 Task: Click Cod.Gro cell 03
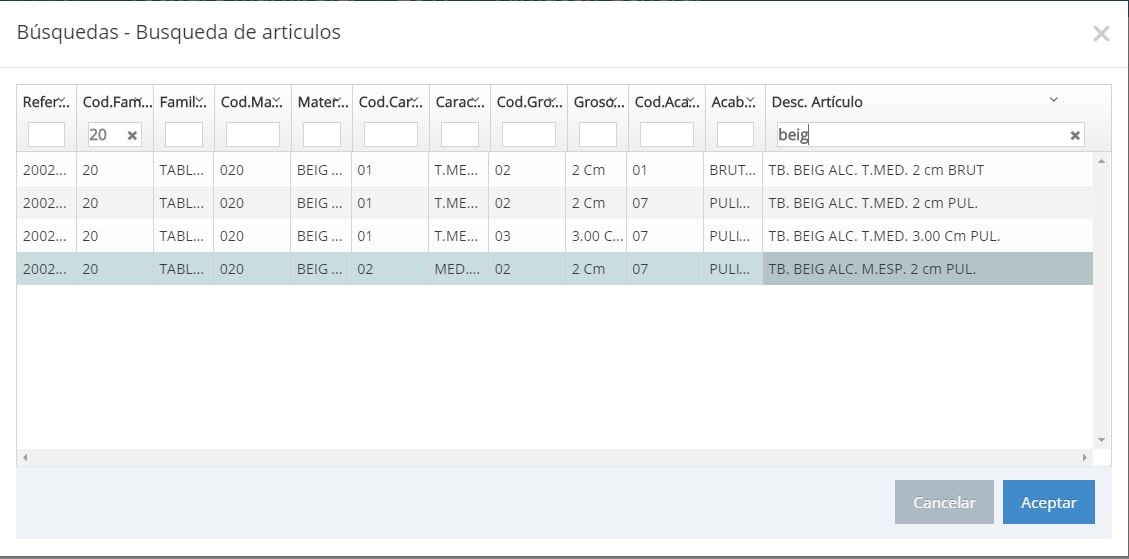[x=527, y=236]
